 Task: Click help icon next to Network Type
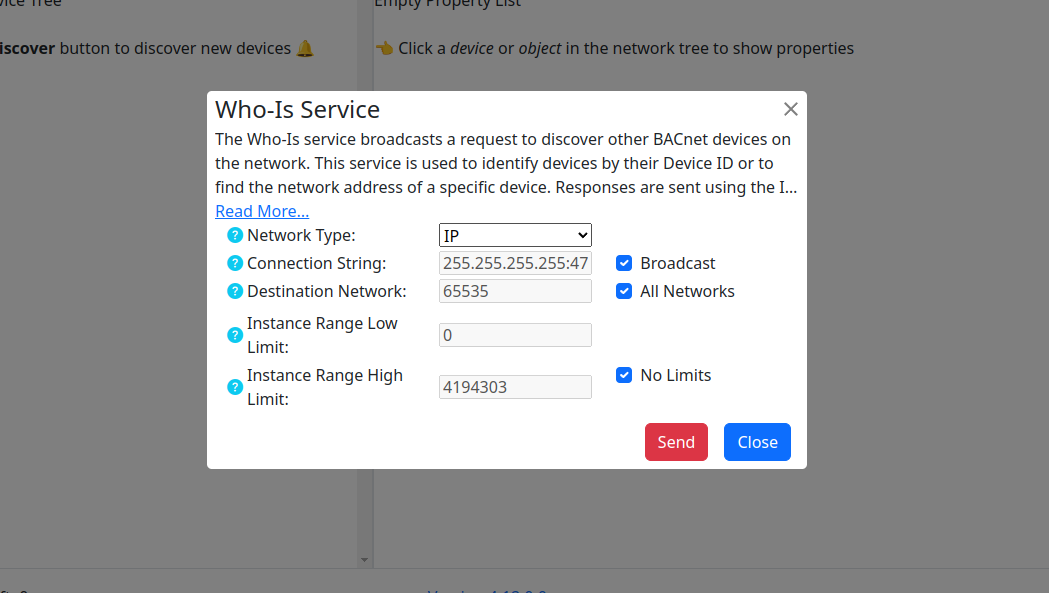pos(235,236)
